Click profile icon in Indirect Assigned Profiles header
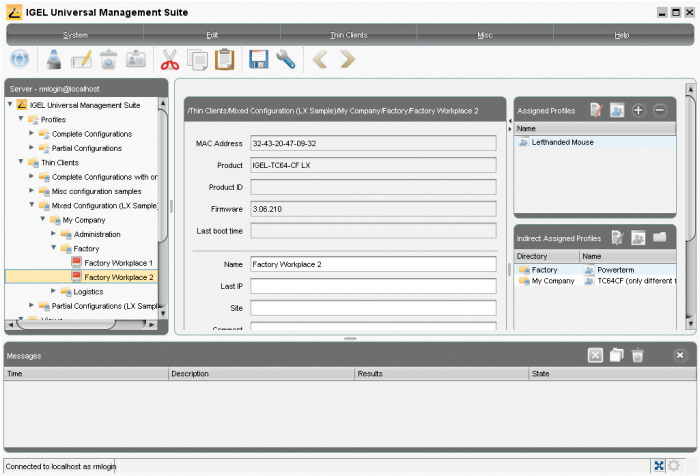This screenshot has width=700, height=476. (x=638, y=238)
